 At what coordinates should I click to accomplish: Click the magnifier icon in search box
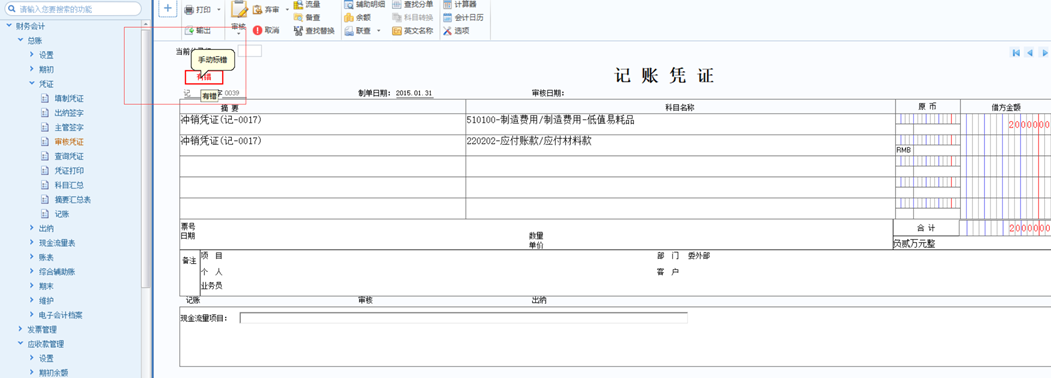tap(11, 9)
